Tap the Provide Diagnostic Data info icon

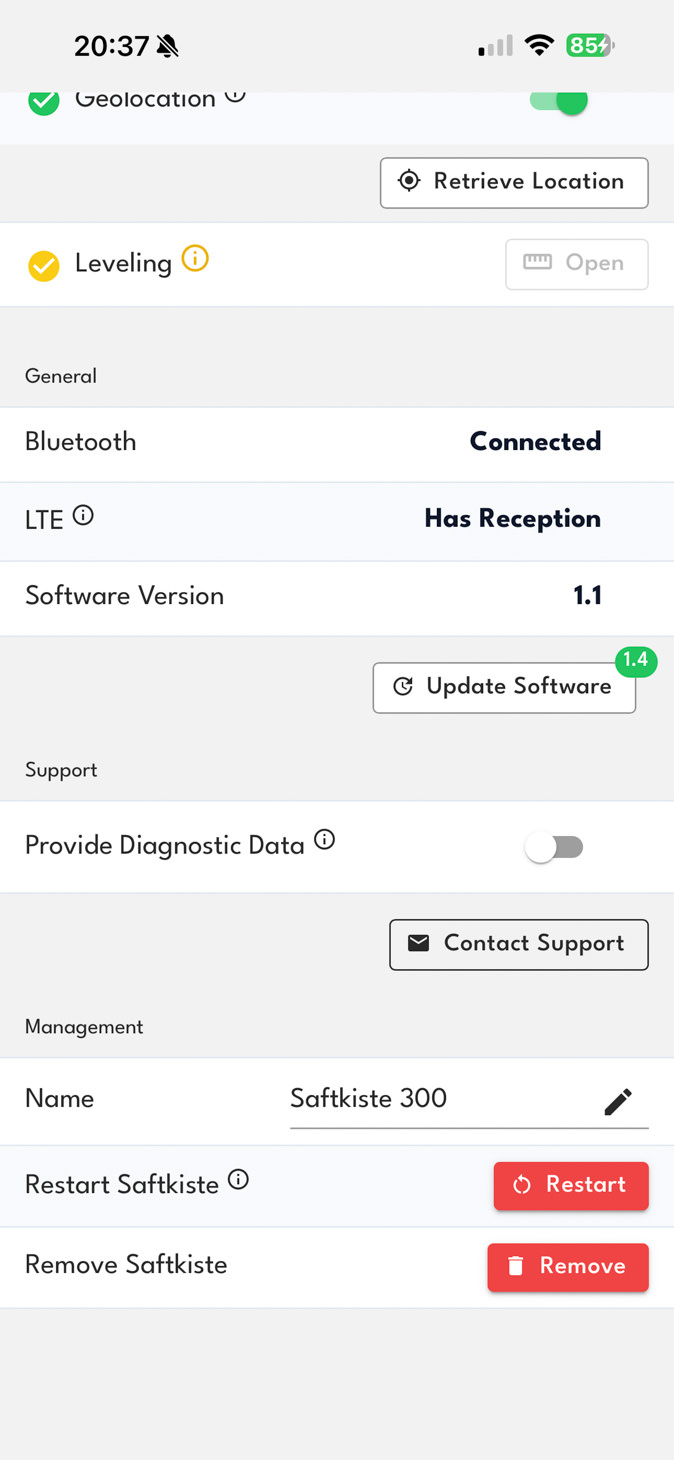pos(324,840)
